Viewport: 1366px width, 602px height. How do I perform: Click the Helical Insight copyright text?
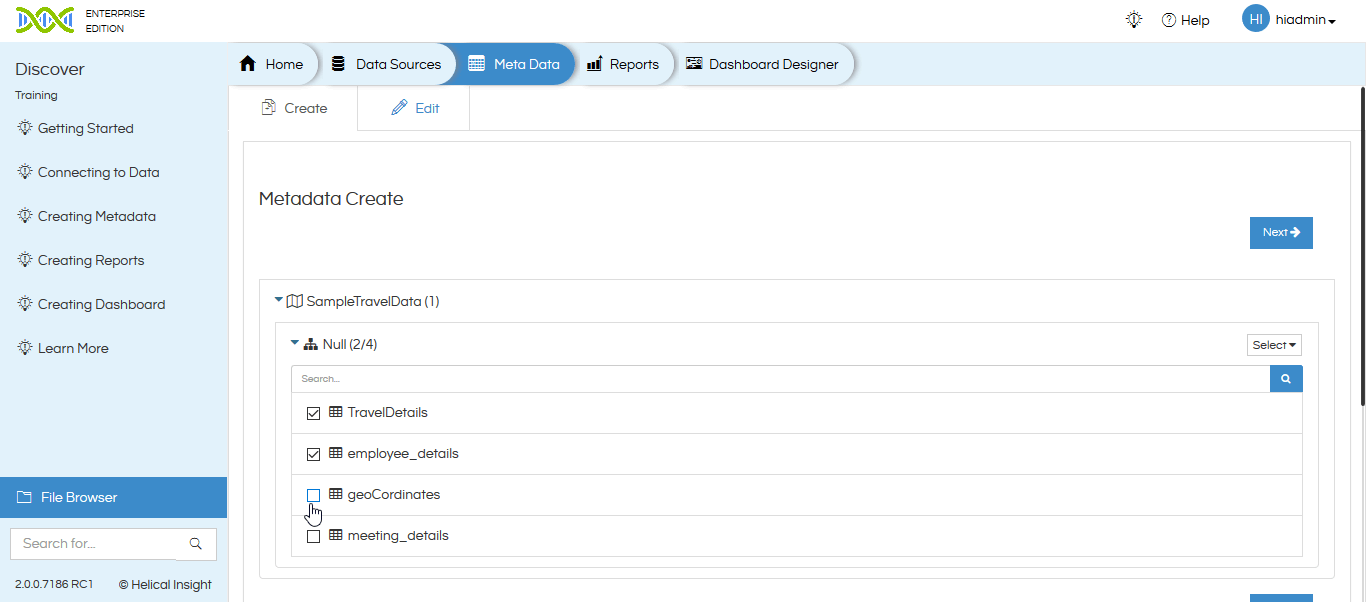[165, 584]
